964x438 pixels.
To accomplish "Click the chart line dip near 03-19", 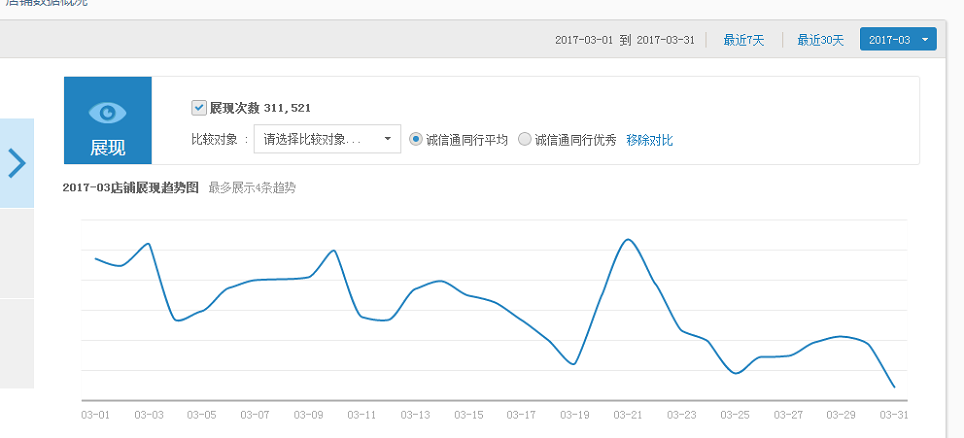I will 574,364.
